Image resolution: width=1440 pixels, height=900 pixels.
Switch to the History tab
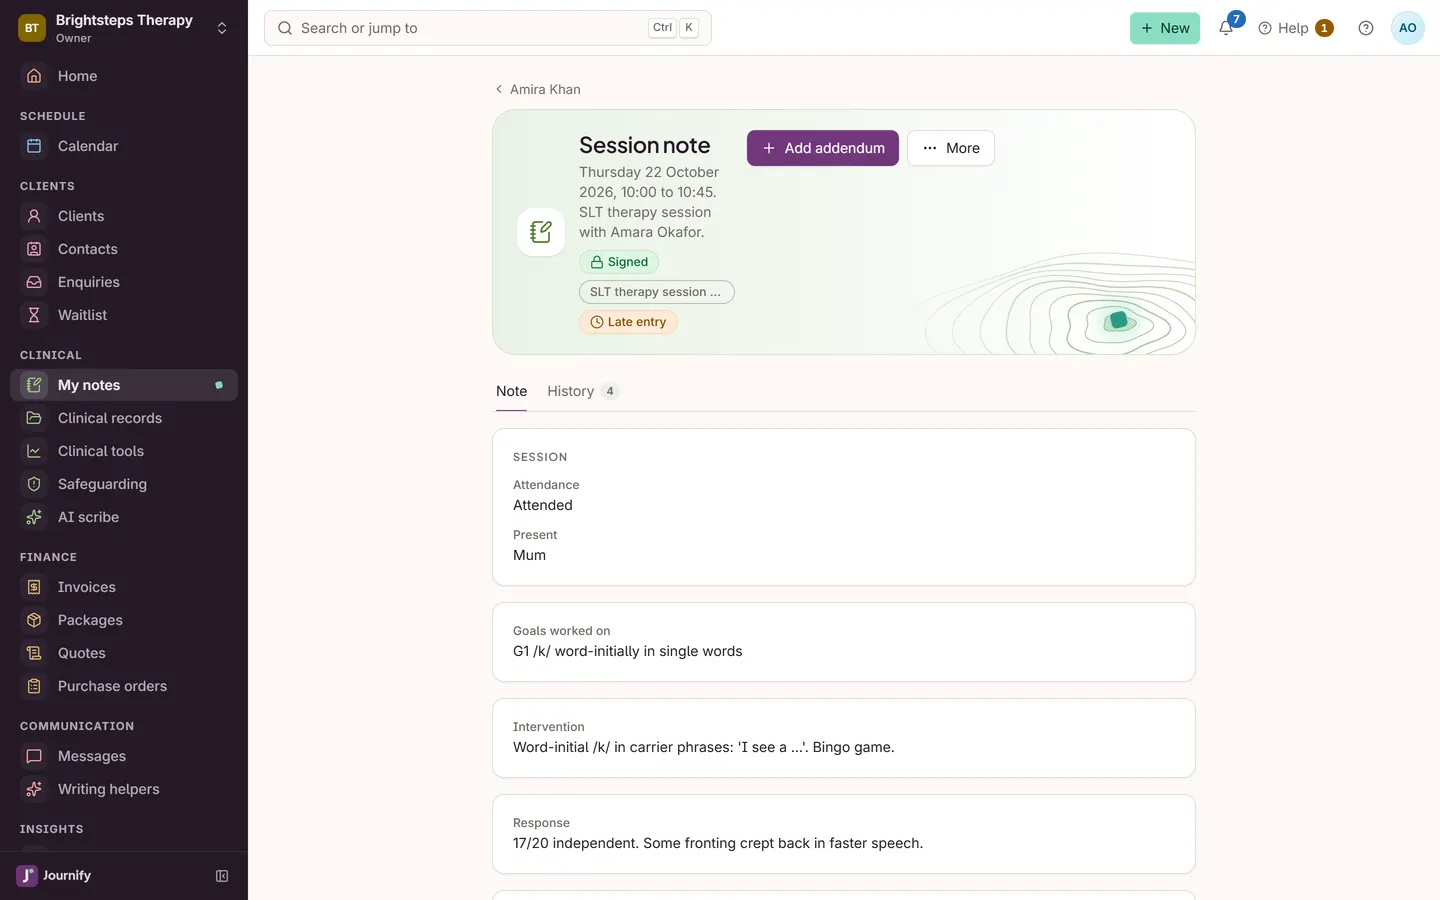pos(583,391)
